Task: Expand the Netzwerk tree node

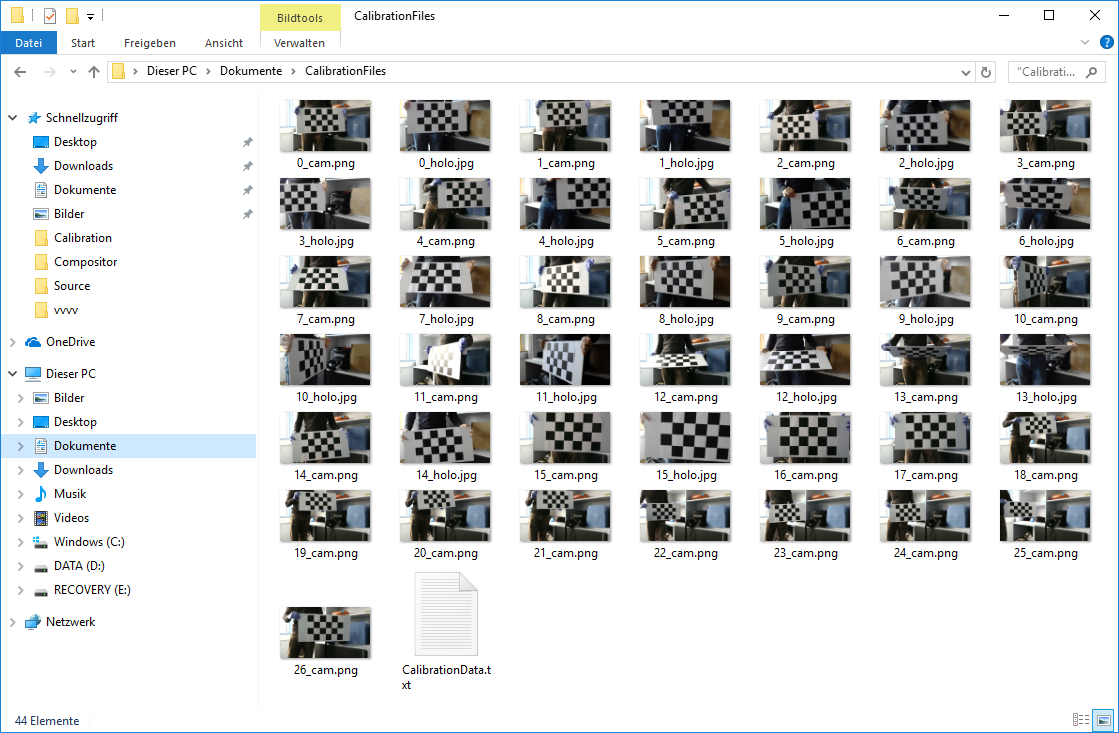Action: [x=12, y=622]
